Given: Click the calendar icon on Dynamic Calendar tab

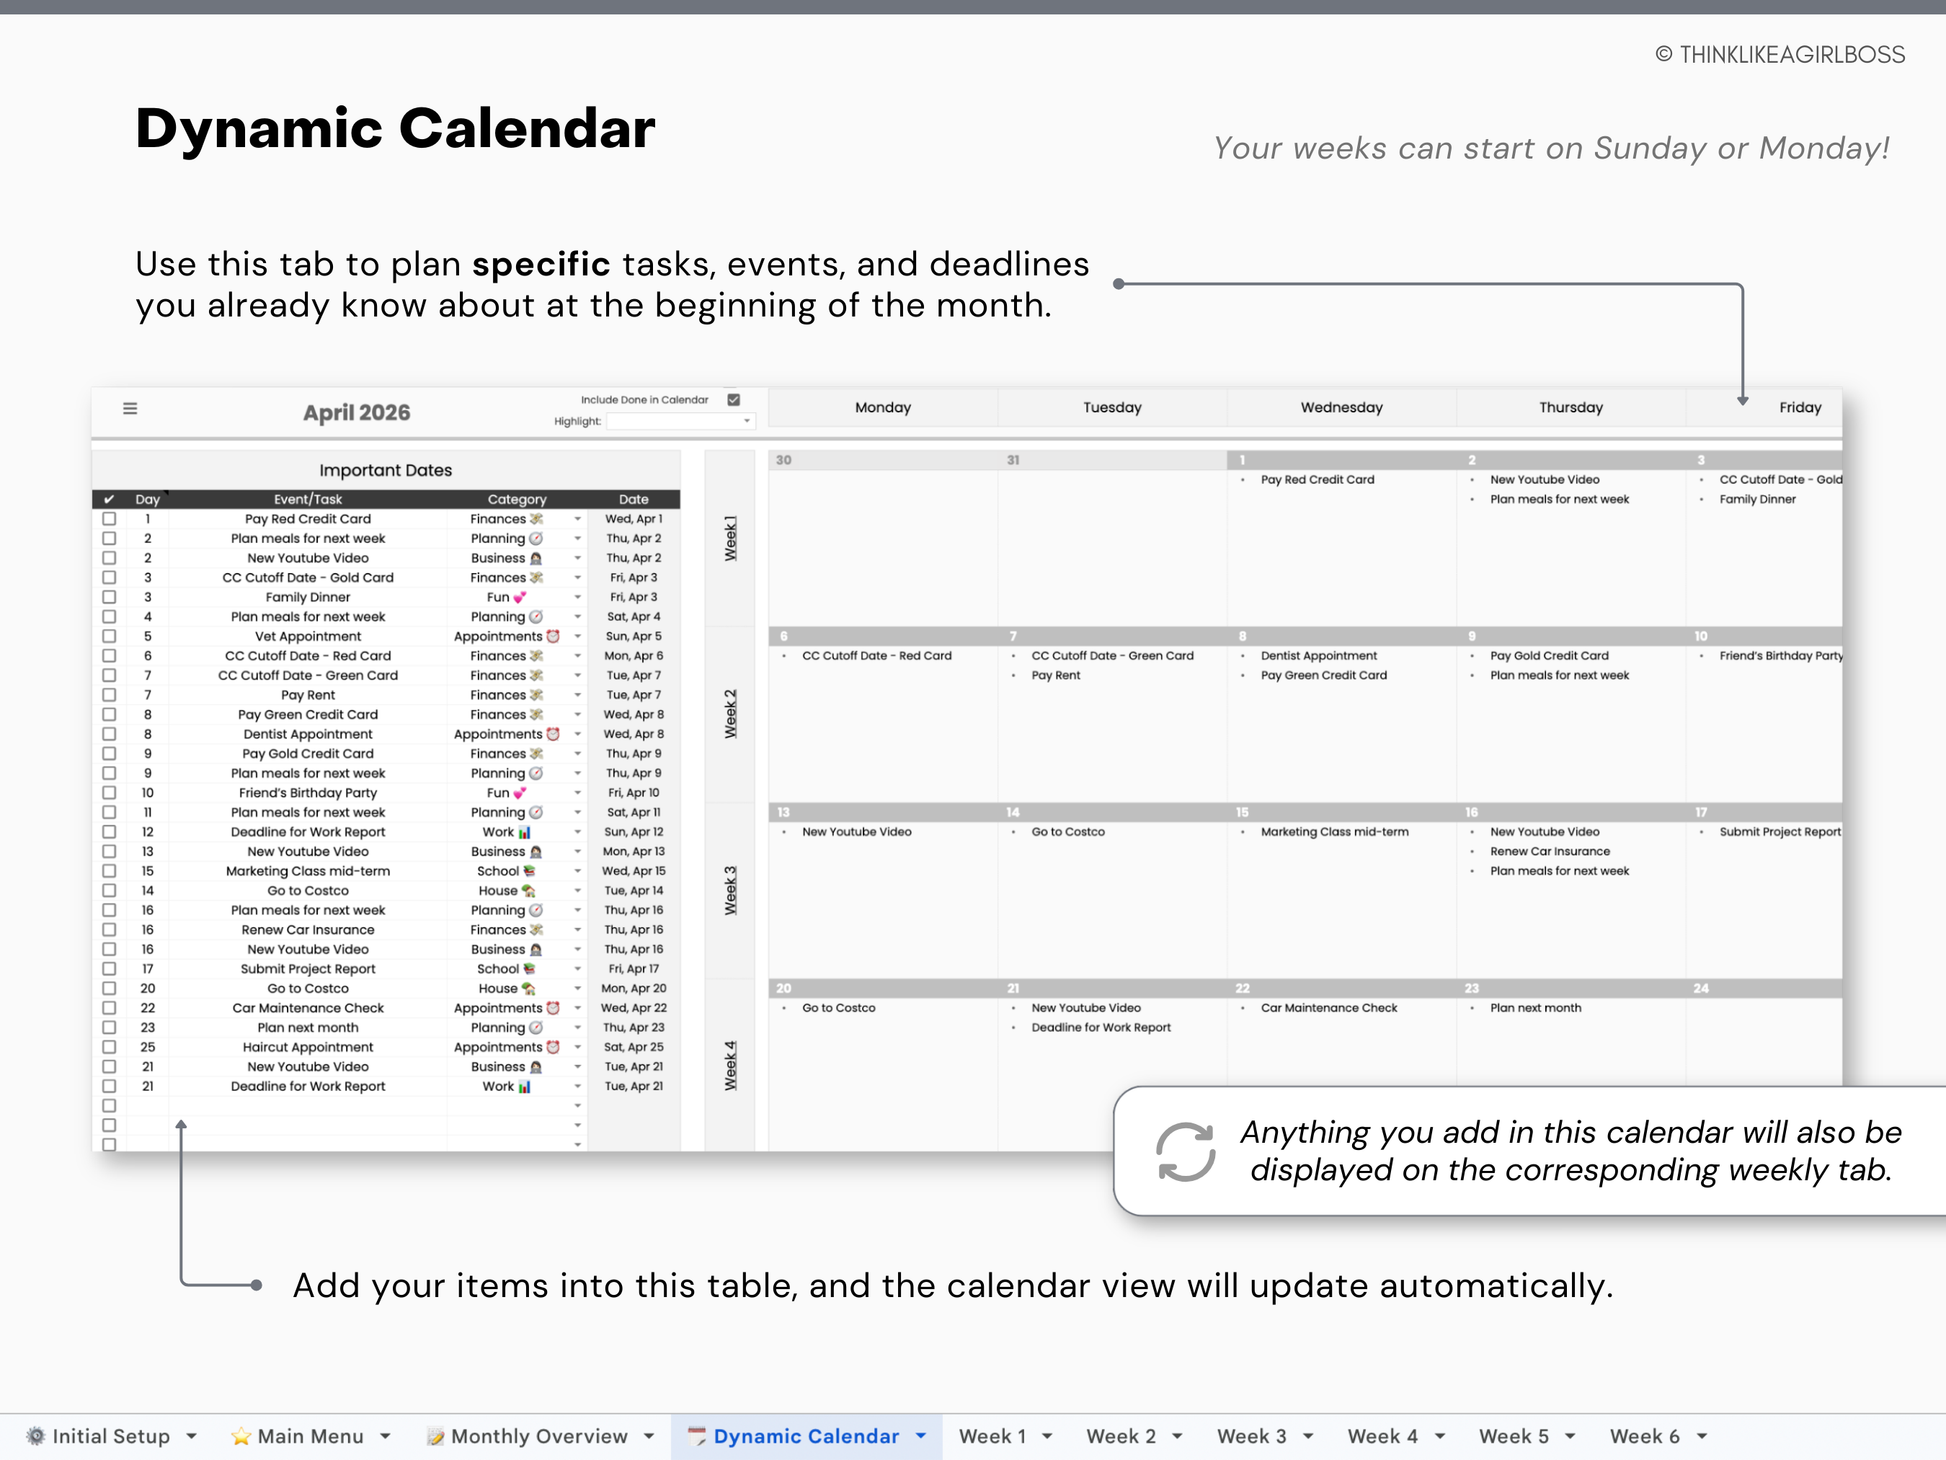Looking at the screenshot, I should coord(697,1436).
